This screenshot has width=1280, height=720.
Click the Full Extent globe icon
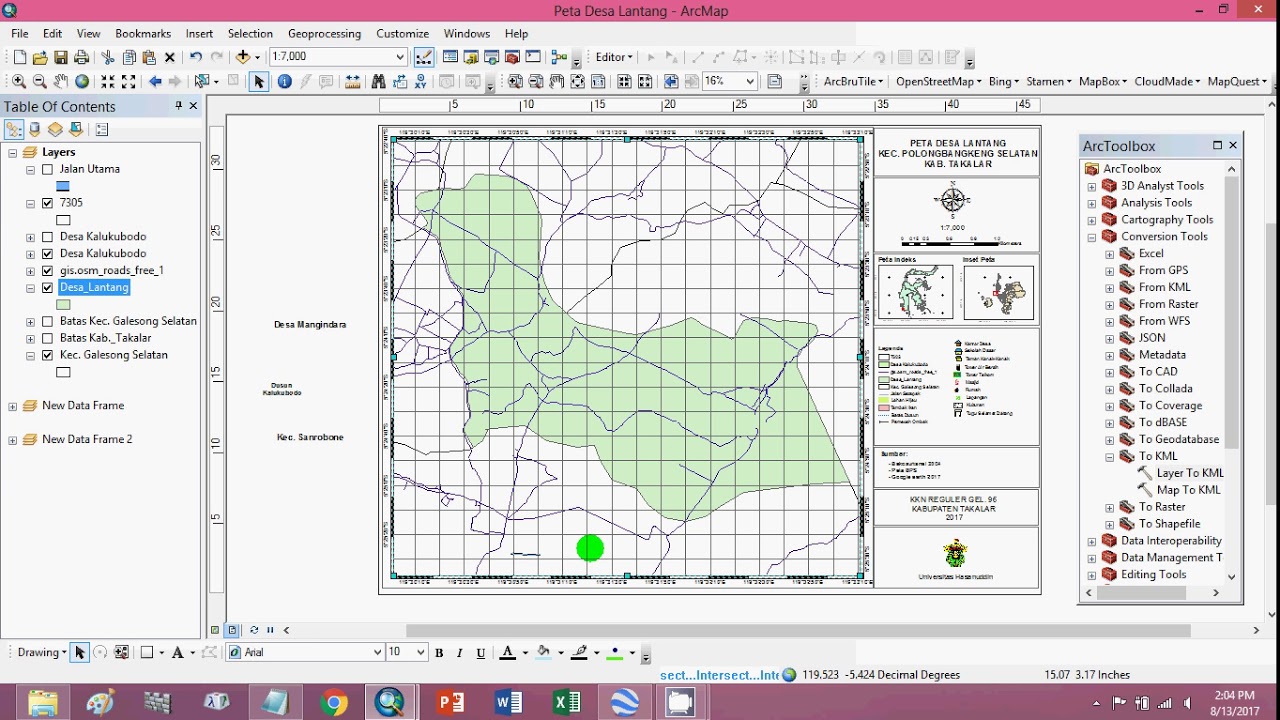pos(82,82)
